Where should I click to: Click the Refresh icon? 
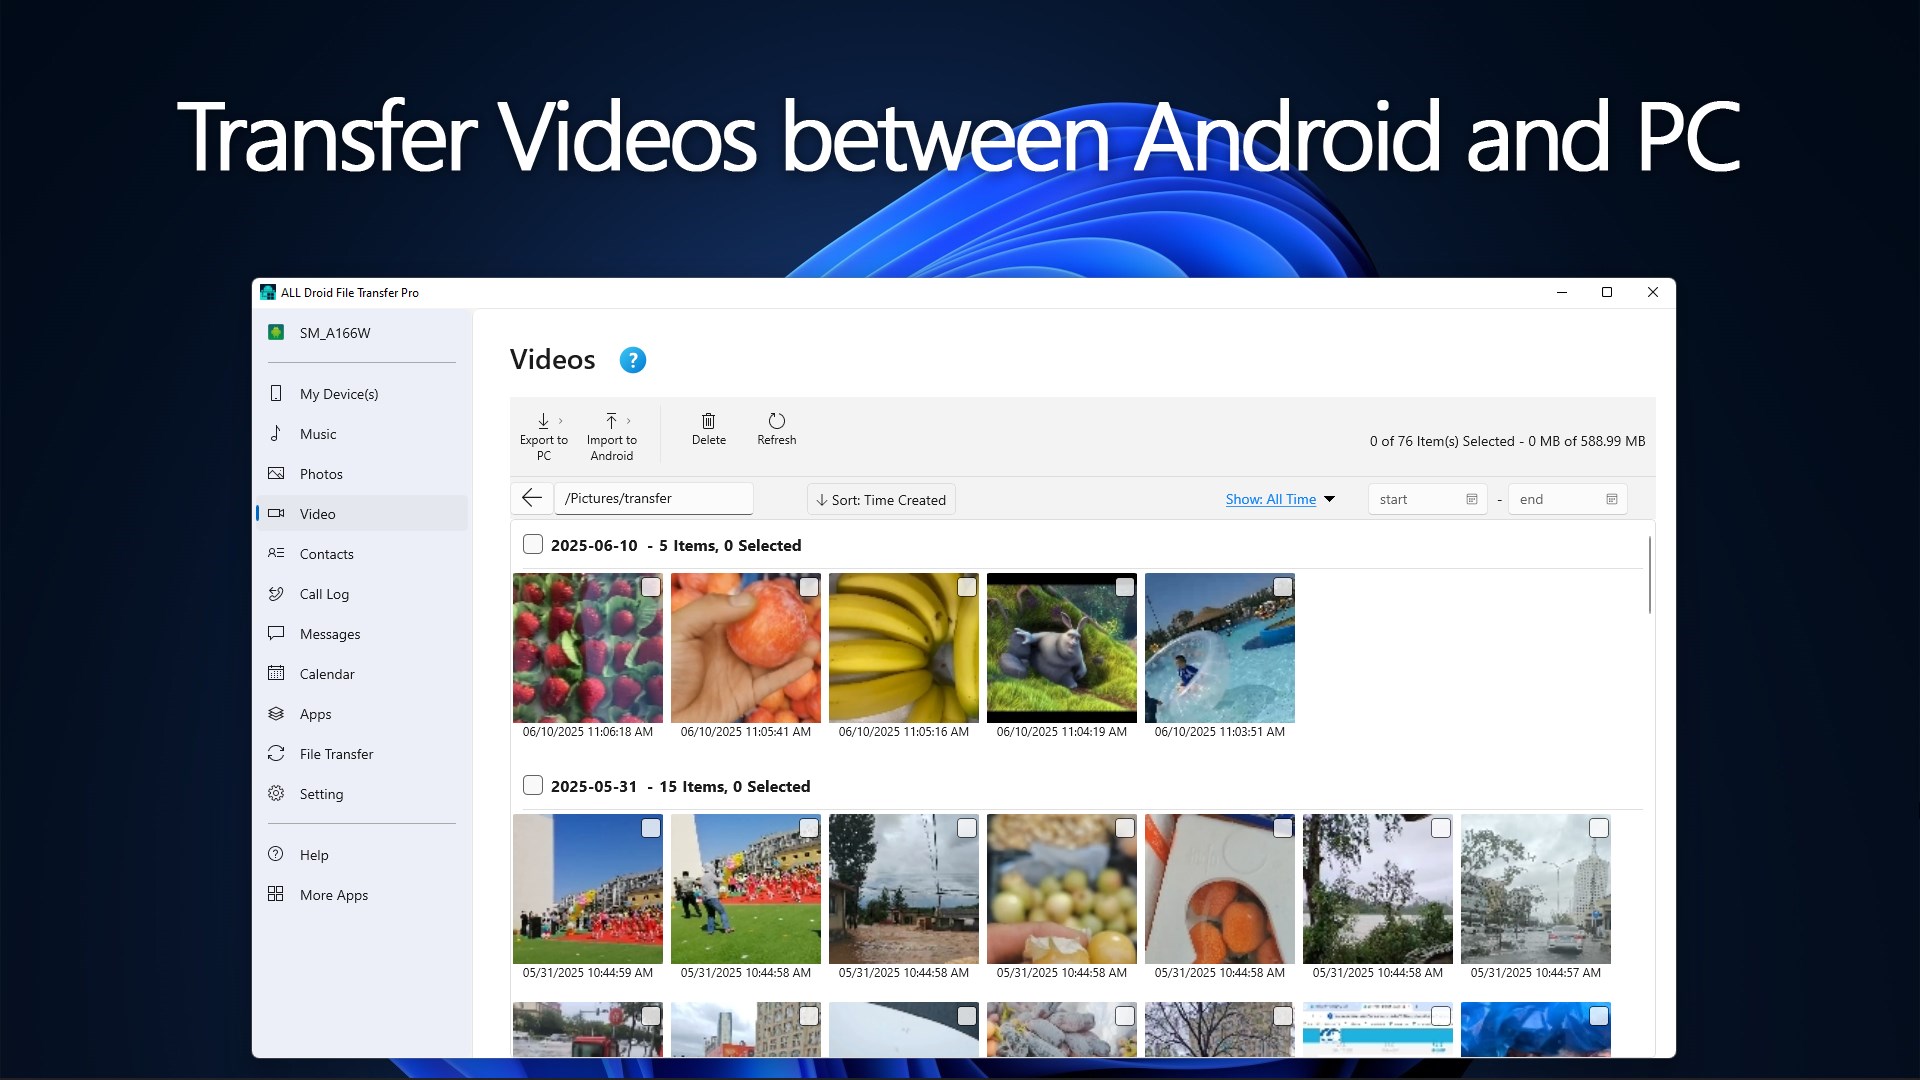coord(776,421)
